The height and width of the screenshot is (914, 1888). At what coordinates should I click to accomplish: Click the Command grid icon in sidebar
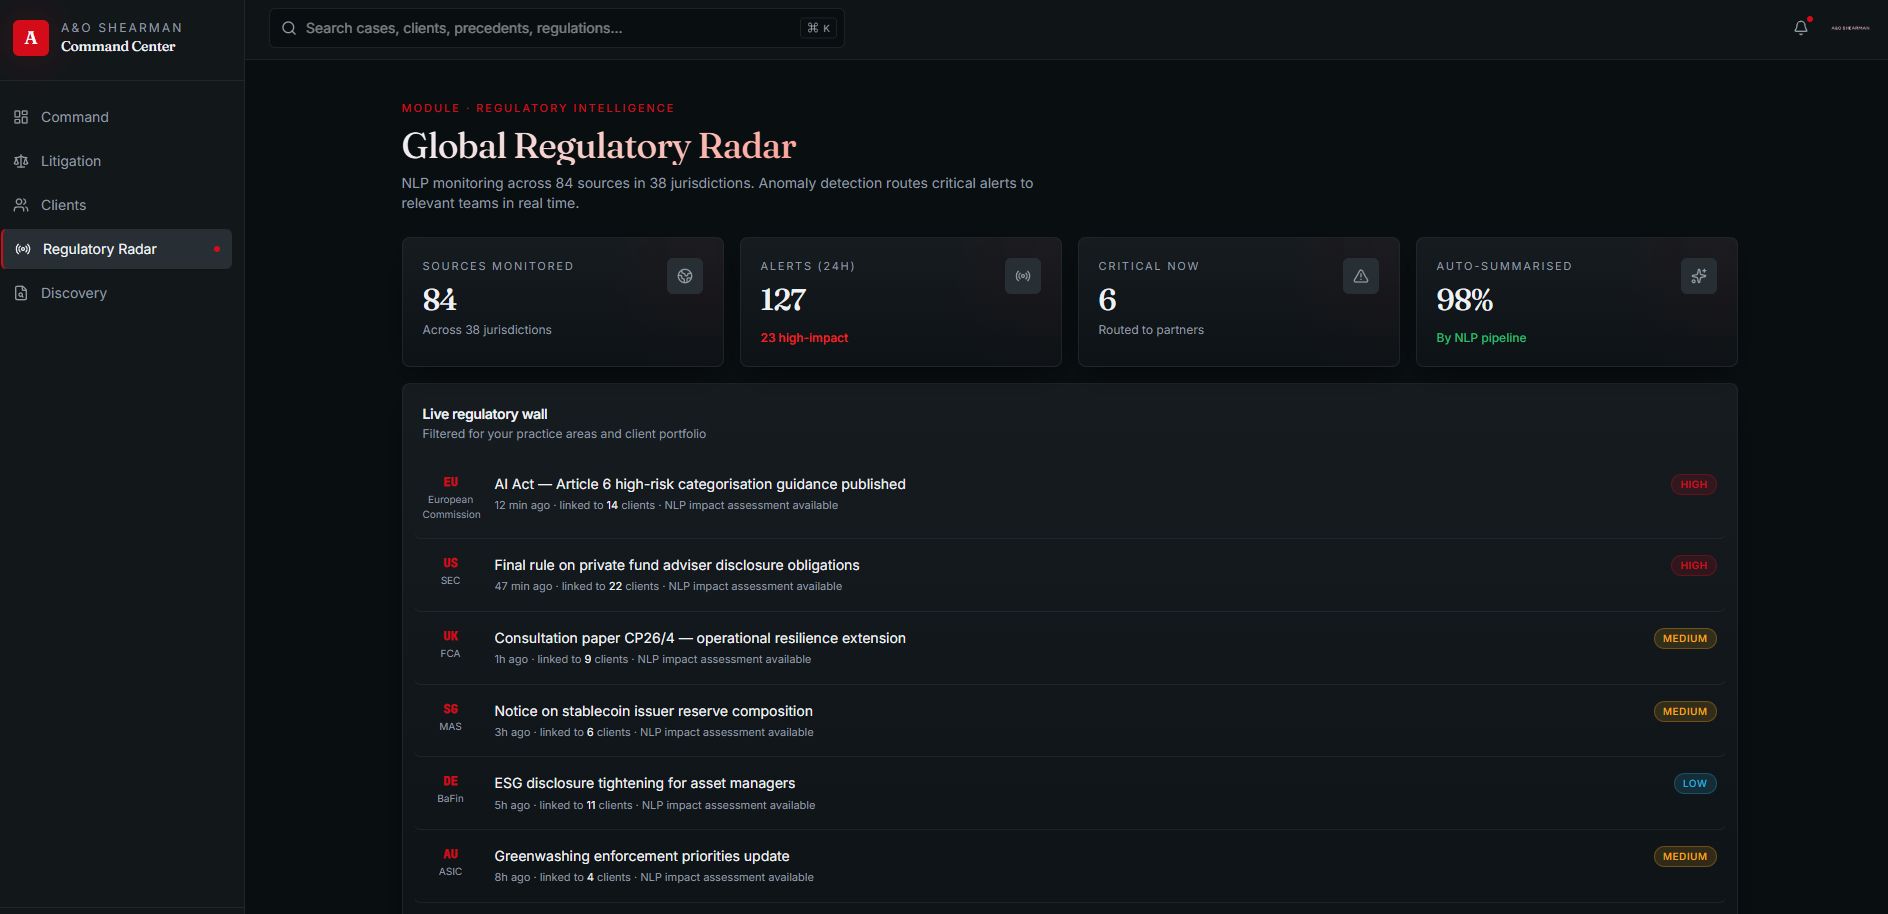[21, 117]
